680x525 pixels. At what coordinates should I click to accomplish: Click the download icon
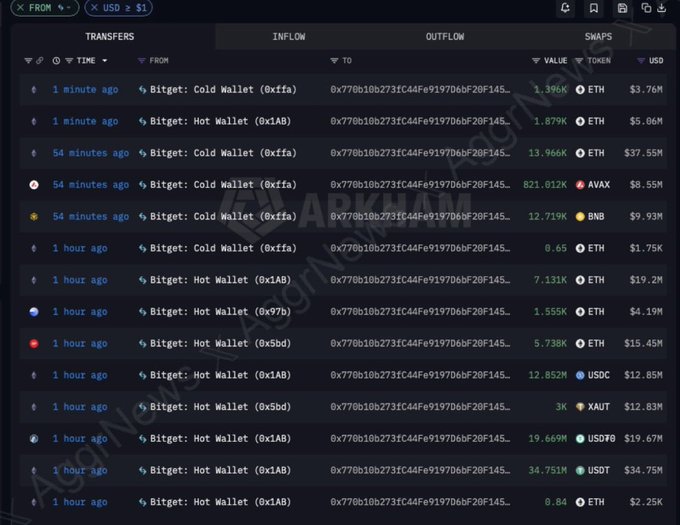[662, 8]
